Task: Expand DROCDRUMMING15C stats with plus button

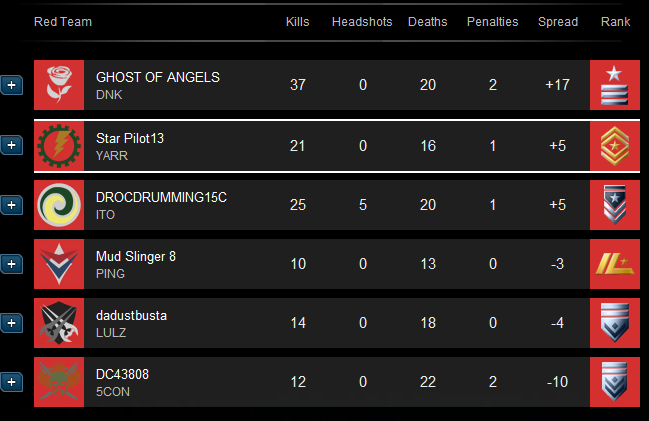Action: pos(11,205)
